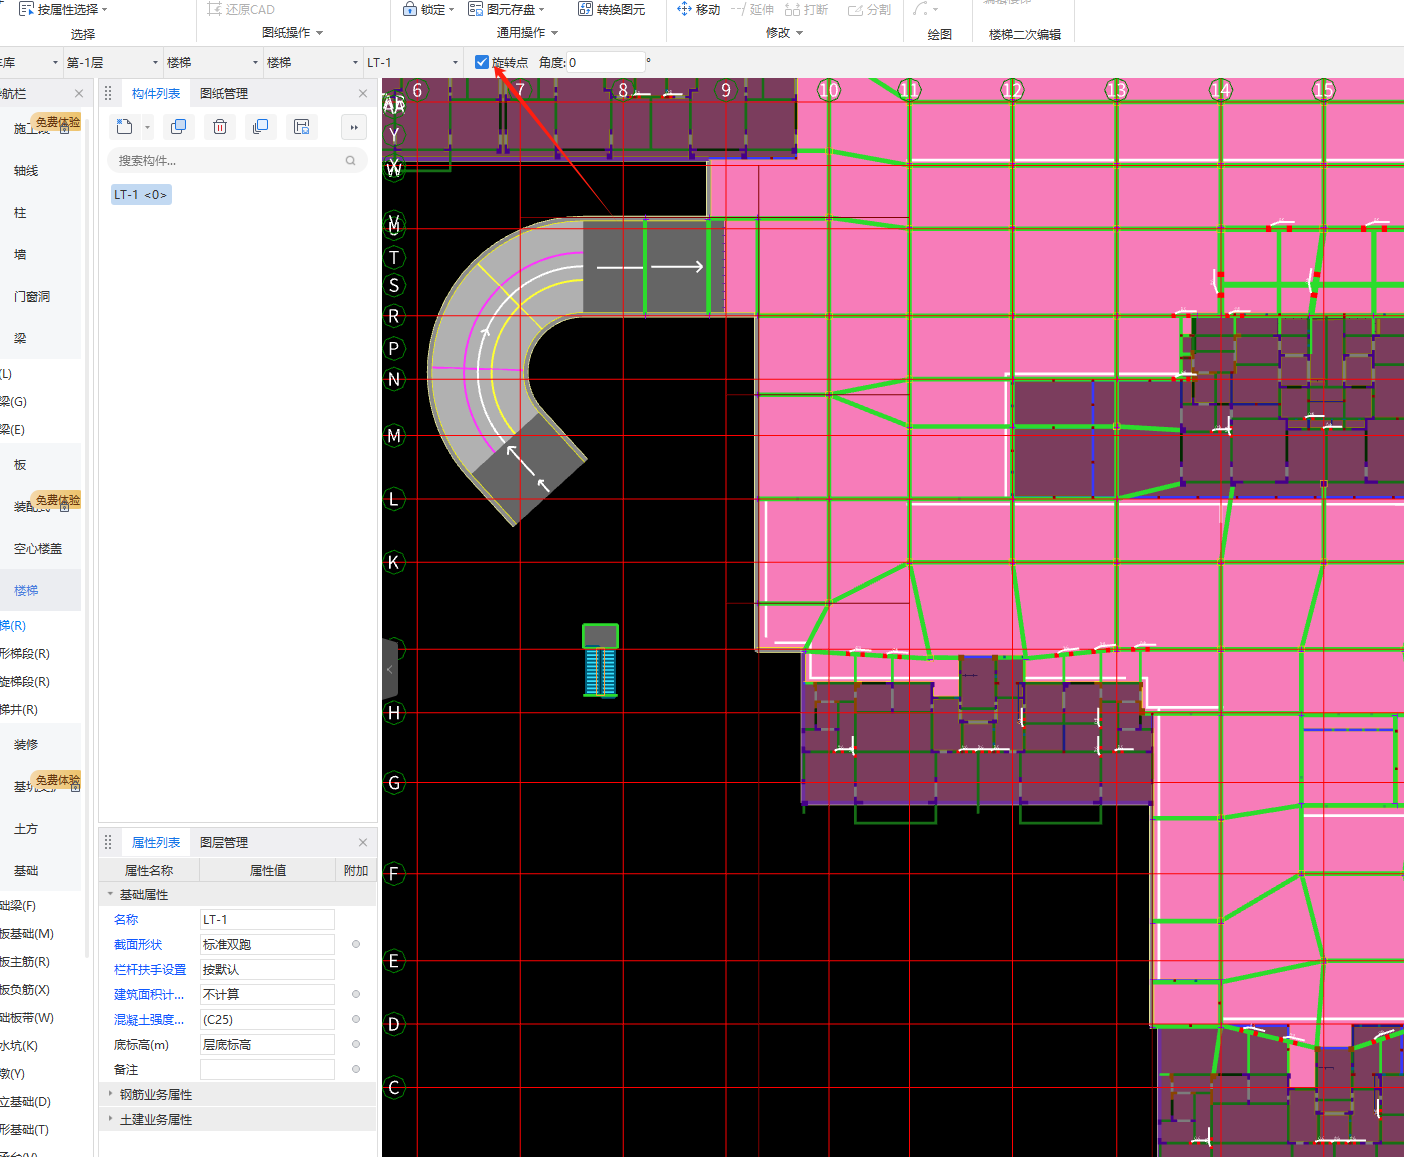This screenshot has width=1404, height=1157.
Task: Select 轴线 in navigation bar
Action: (x=26, y=171)
